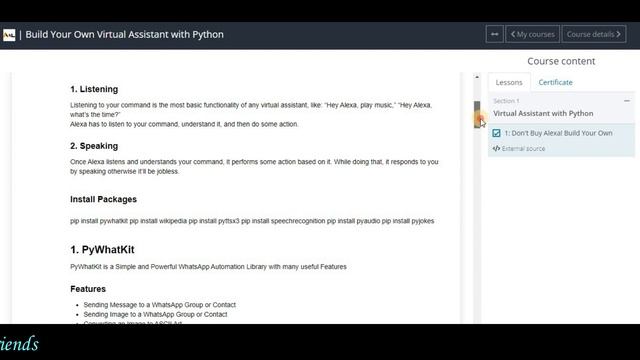
Task: Toggle lesson 1 completion checkbox
Action: 496,133
